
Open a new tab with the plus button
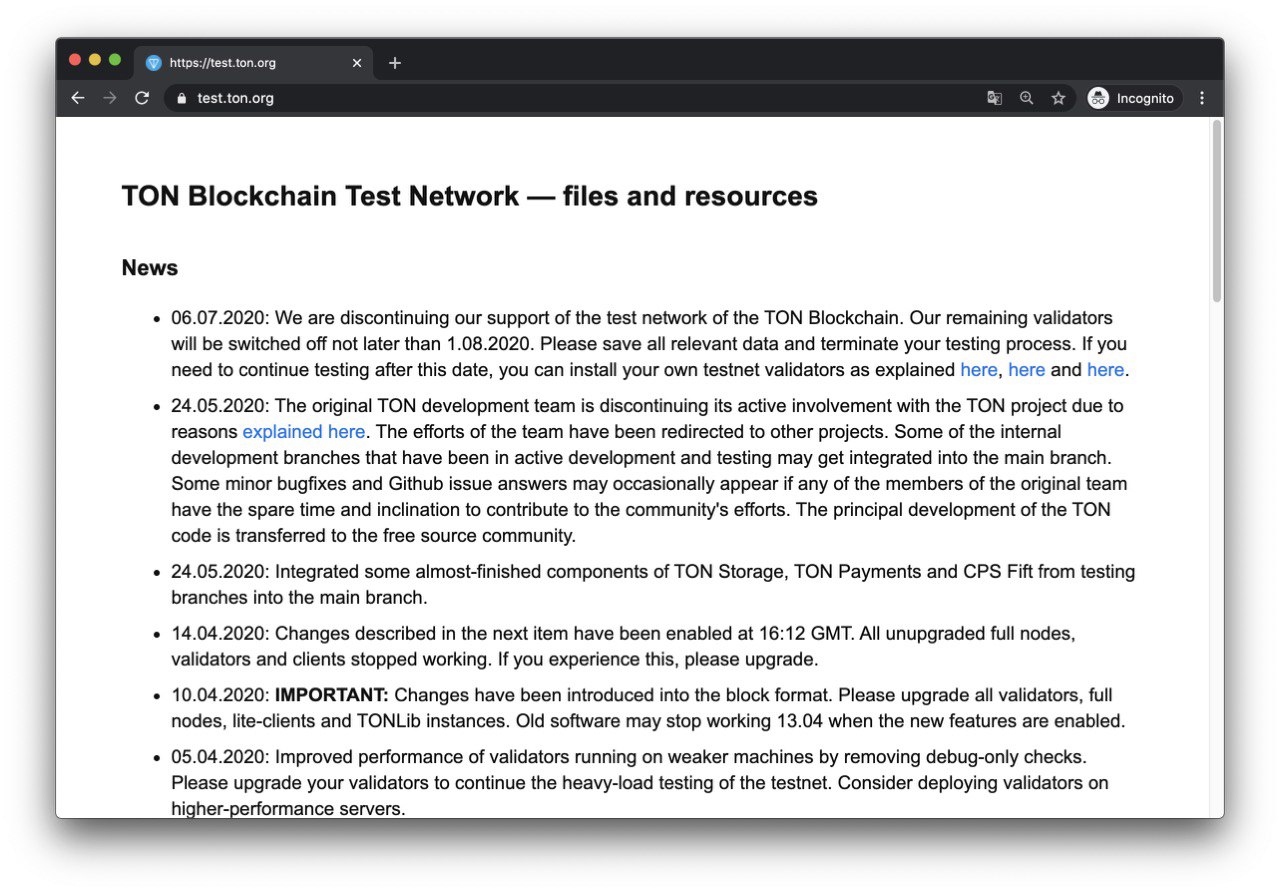click(395, 63)
